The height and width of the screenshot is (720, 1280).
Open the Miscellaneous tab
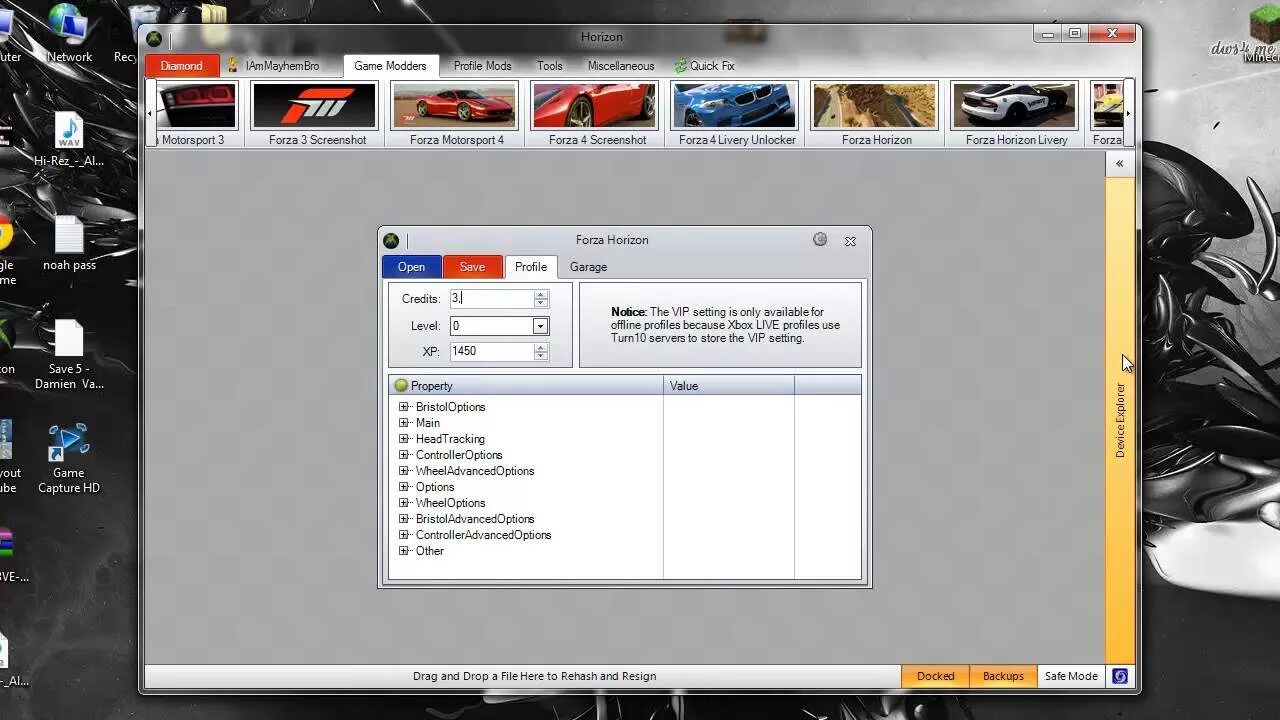(x=621, y=66)
